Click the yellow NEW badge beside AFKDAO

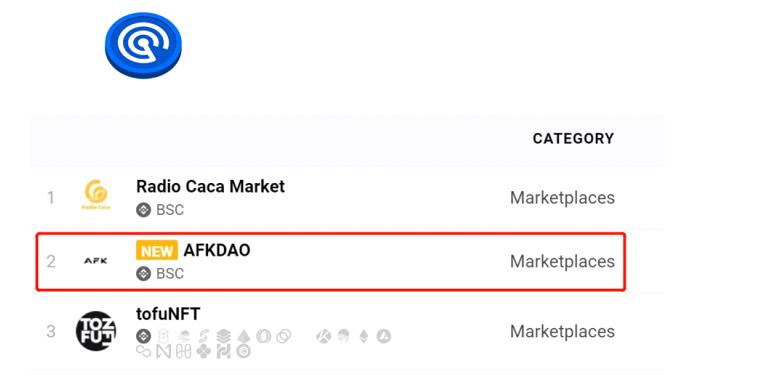coord(157,250)
